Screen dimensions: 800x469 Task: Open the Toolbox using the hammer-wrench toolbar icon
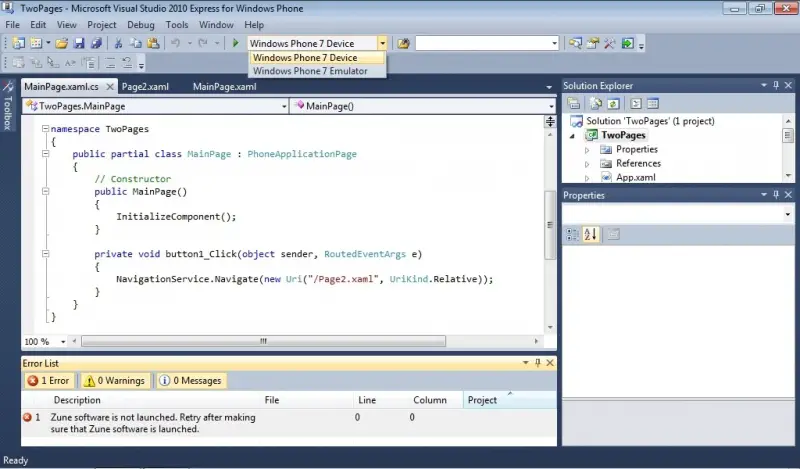(x=610, y=43)
